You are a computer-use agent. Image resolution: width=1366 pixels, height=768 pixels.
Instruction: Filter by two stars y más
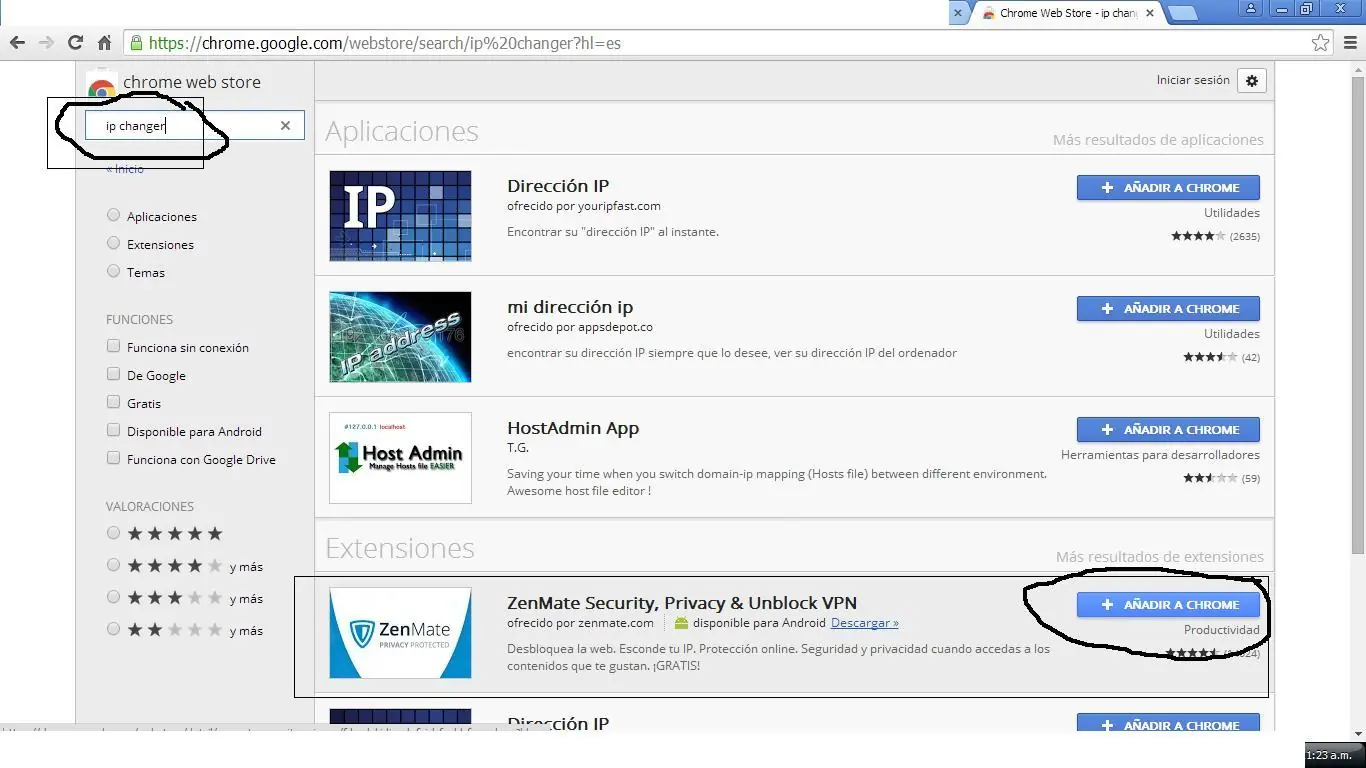(x=114, y=630)
